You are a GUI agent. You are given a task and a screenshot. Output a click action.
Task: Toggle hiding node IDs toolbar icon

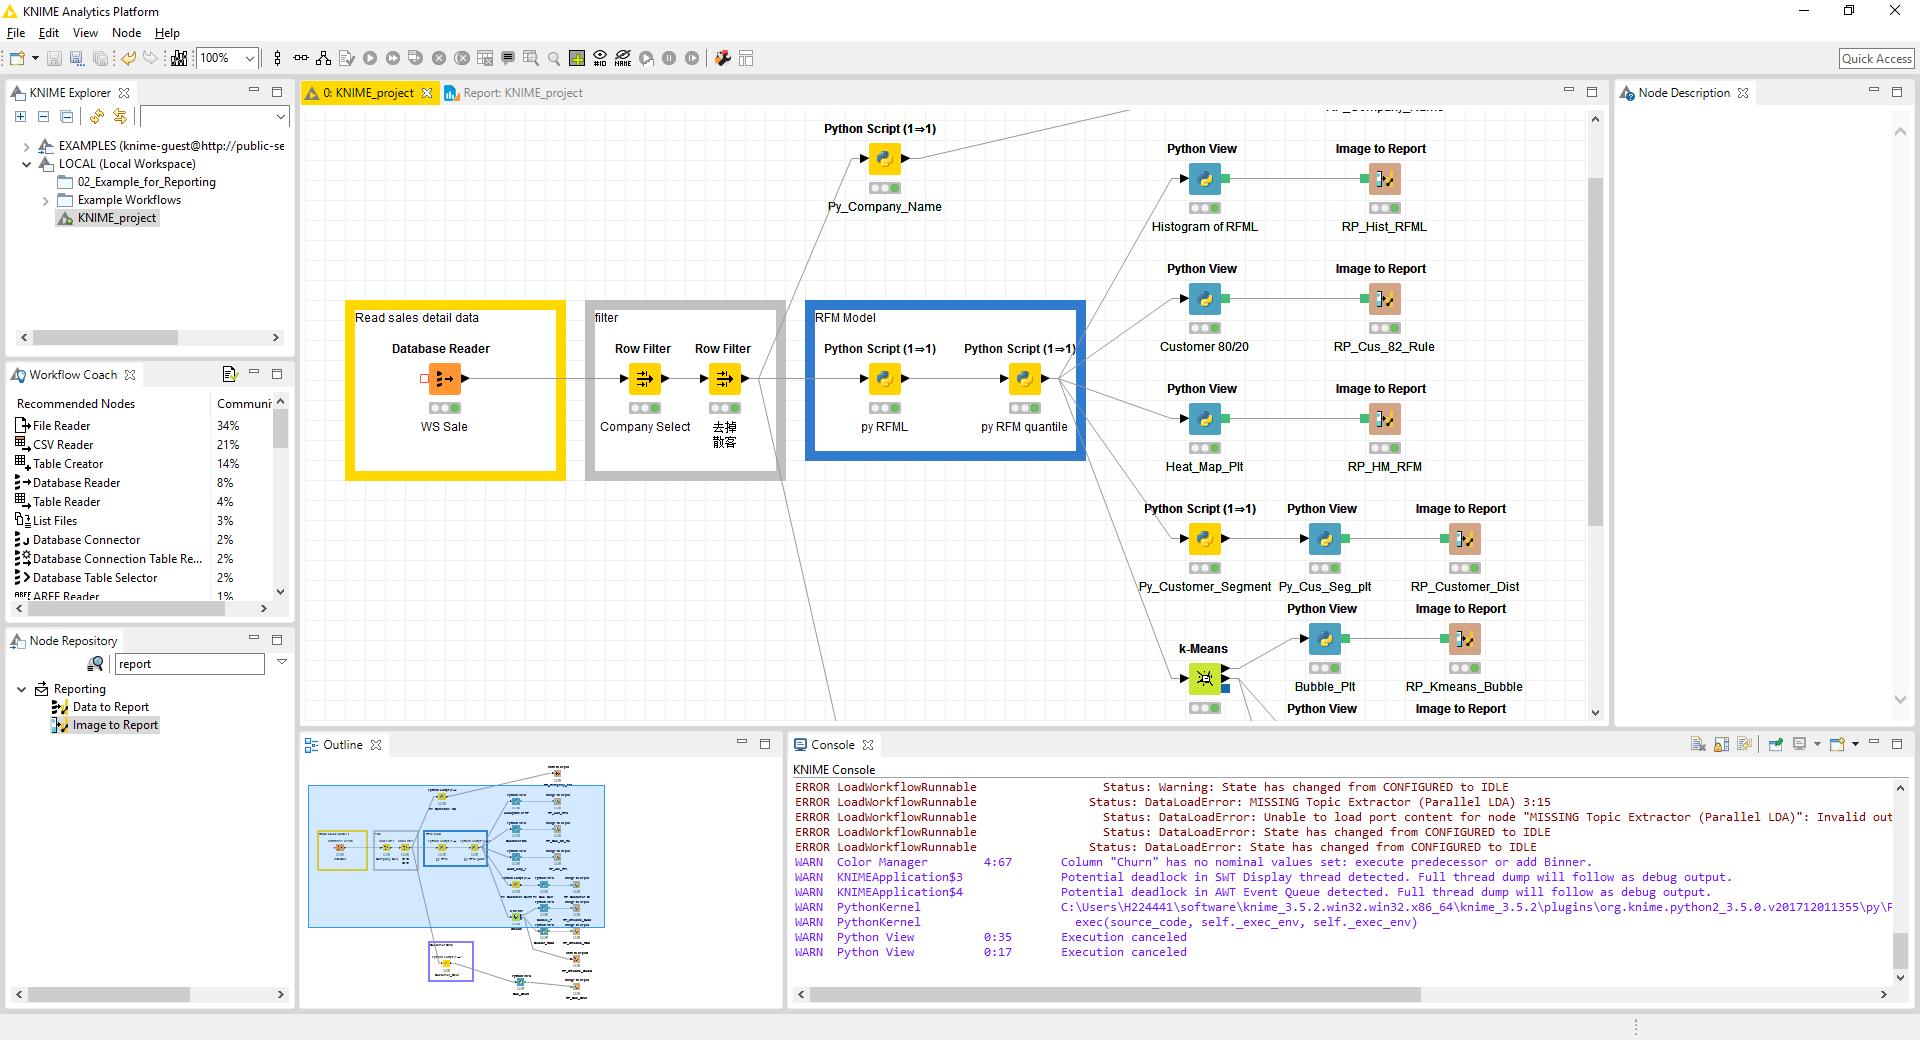pyautogui.click(x=600, y=58)
